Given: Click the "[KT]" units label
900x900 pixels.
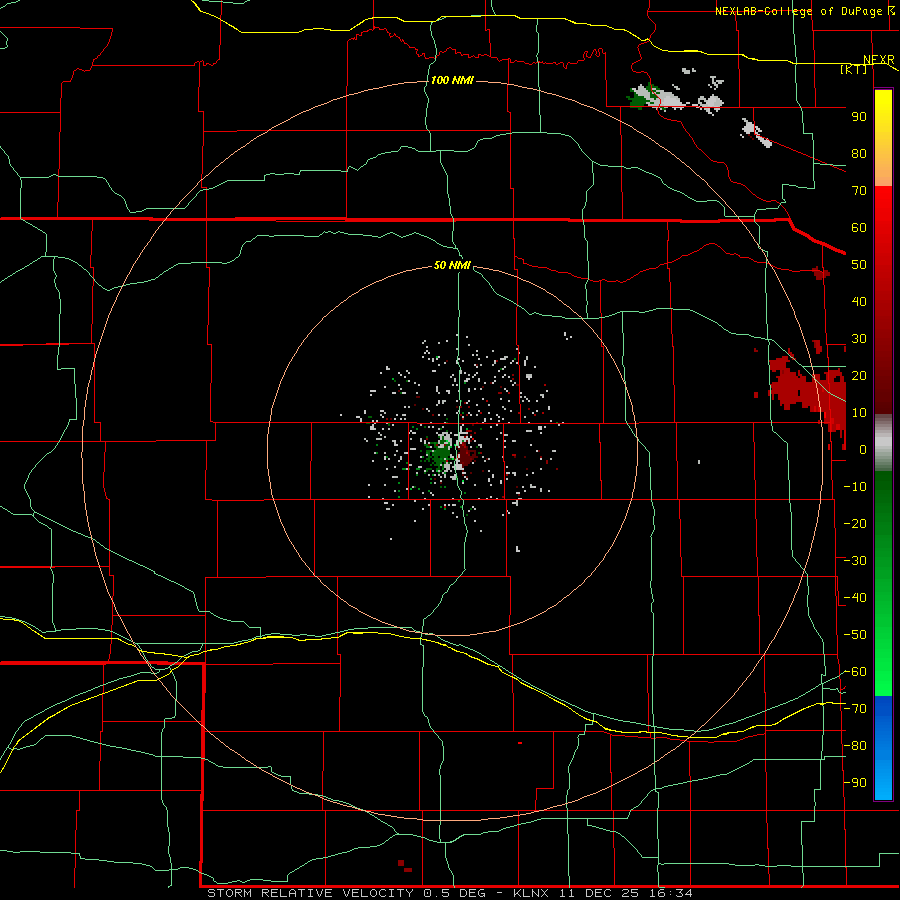Looking at the screenshot, I should pyautogui.click(x=854, y=69).
